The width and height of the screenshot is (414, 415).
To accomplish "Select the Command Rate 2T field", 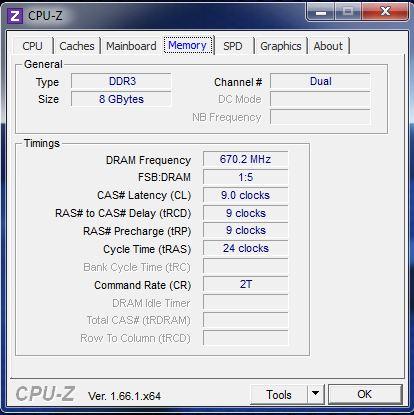I will point(246,284).
